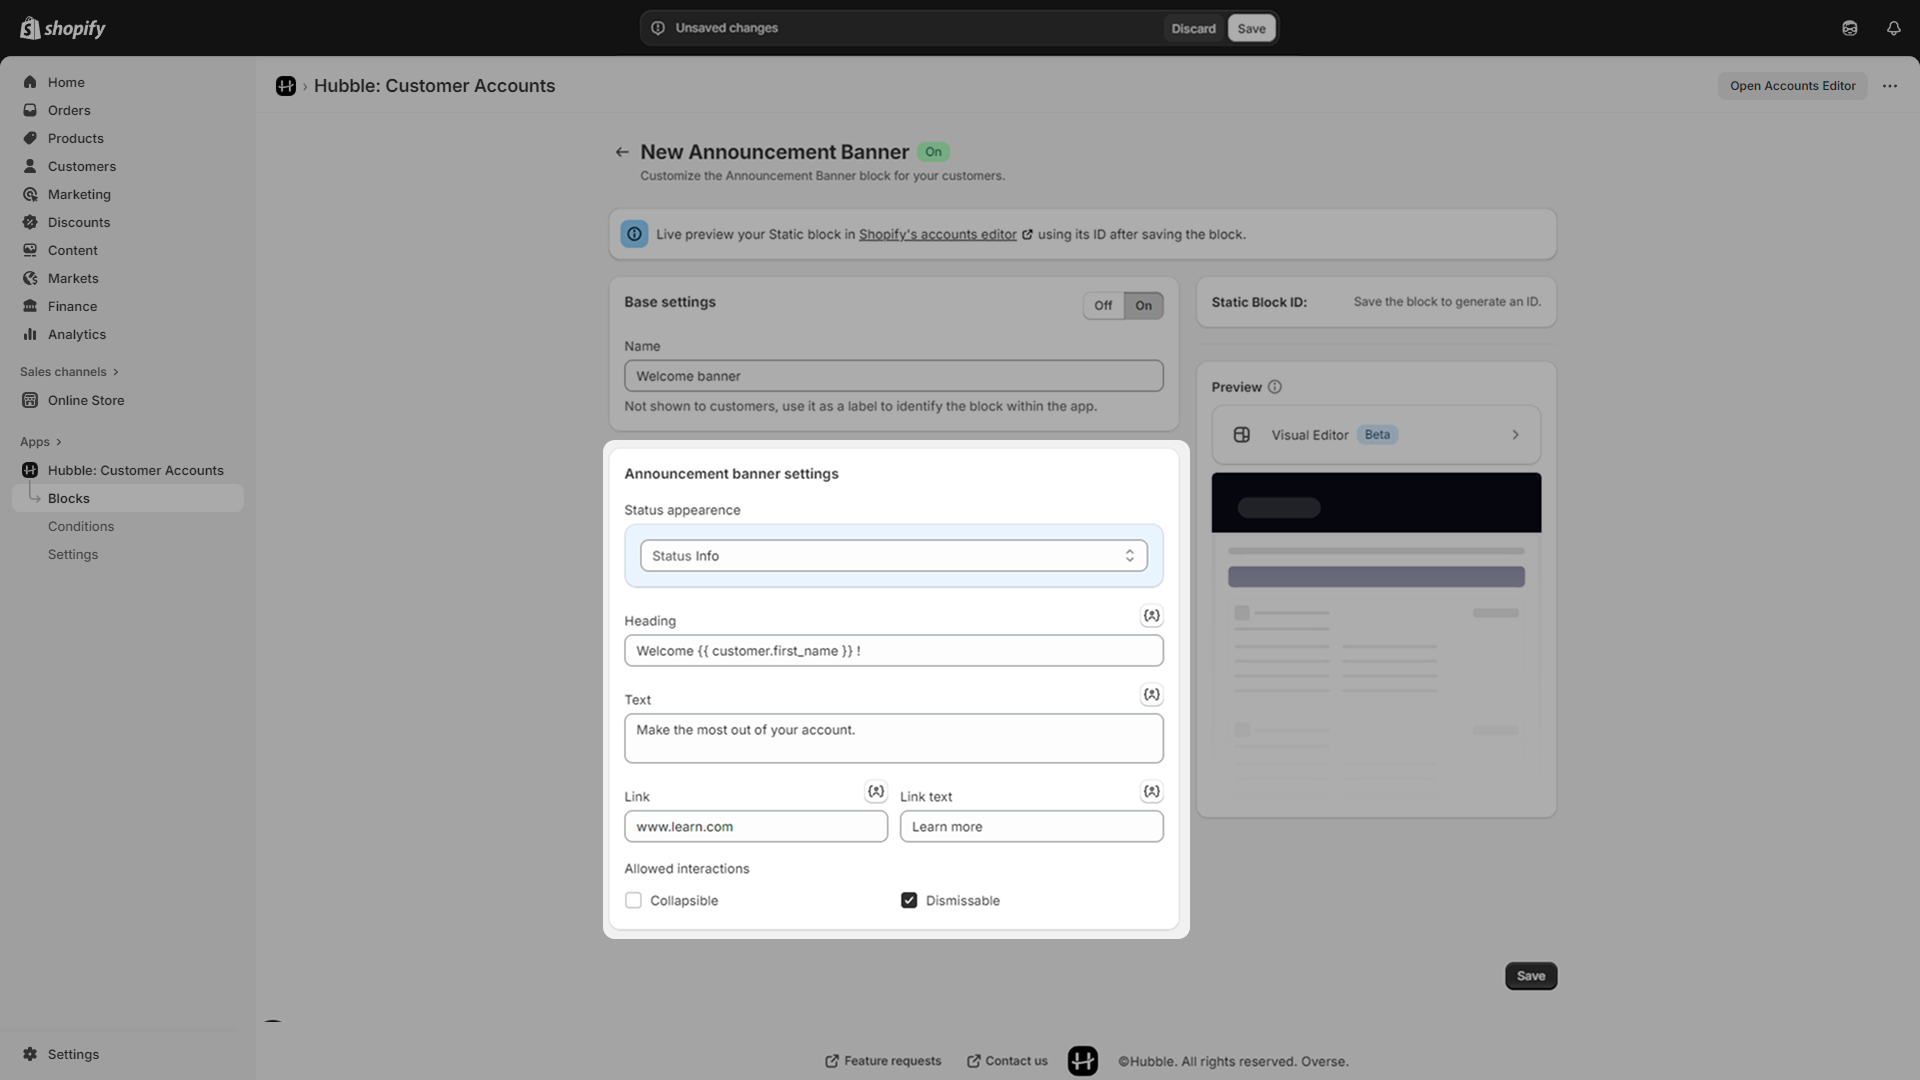The height and width of the screenshot is (1080, 1920).
Task: Open Shopify's accounts editor link
Action: (938, 235)
